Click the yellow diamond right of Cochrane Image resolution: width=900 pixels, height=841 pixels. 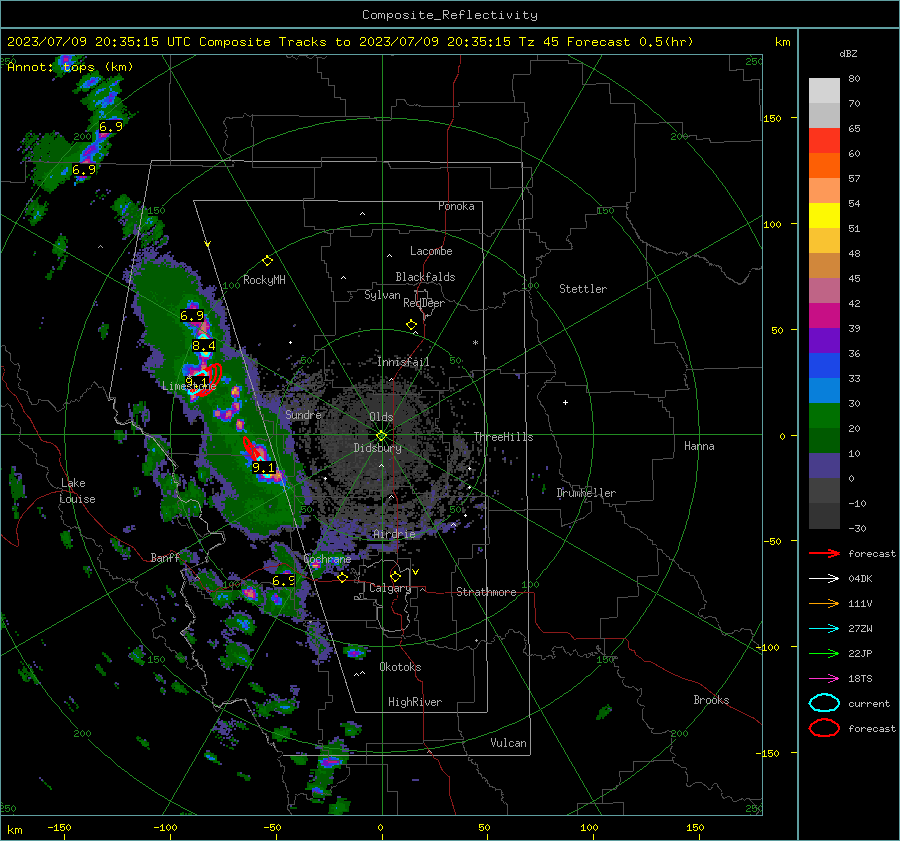pyautogui.click(x=342, y=577)
